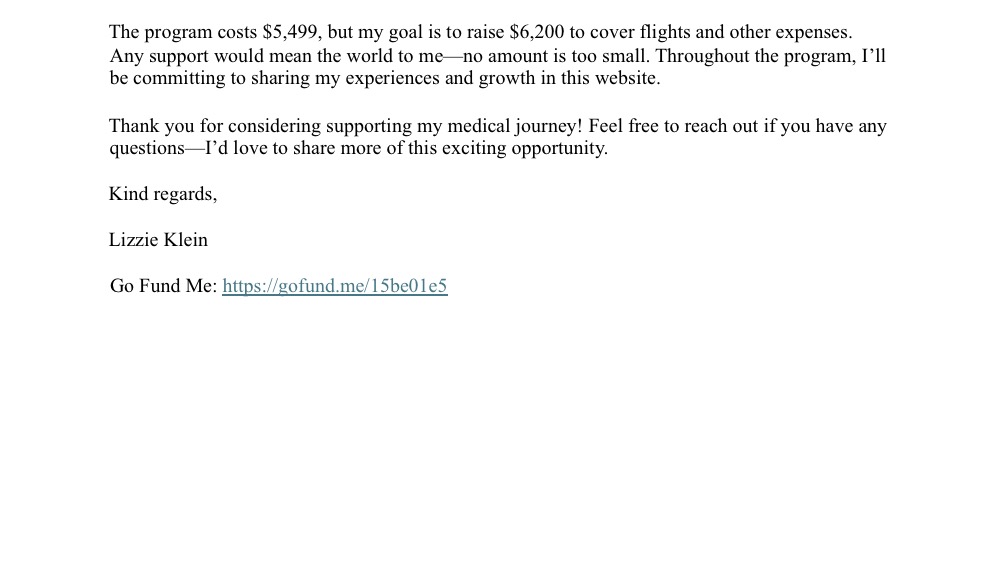
Task: Click the word "questions" before the dash
Action: pyautogui.click(x=147, y=148)
